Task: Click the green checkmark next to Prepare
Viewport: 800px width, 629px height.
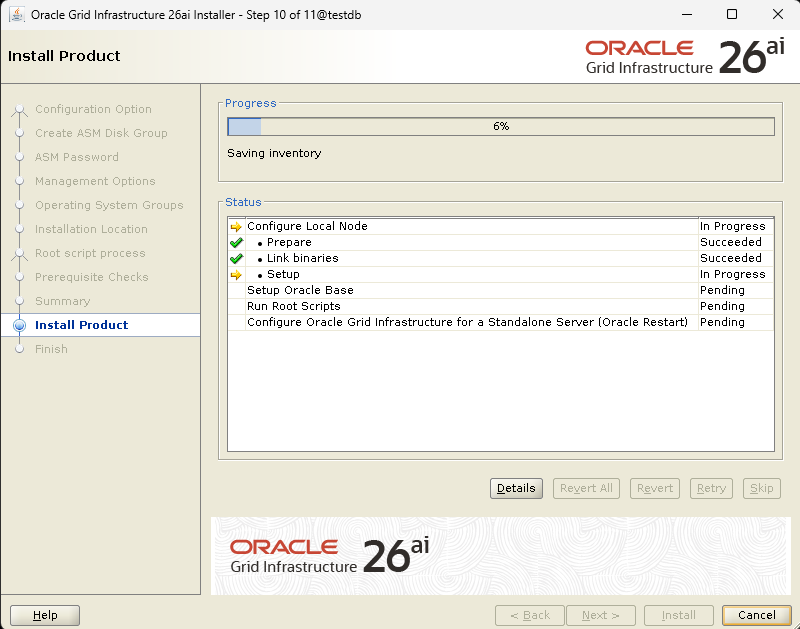Action: [236, 242]
